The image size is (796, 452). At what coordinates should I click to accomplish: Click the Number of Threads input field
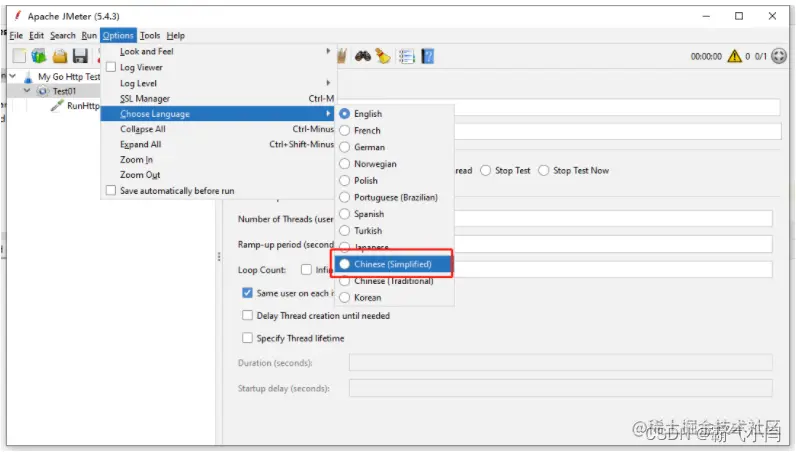coord(613,219)
